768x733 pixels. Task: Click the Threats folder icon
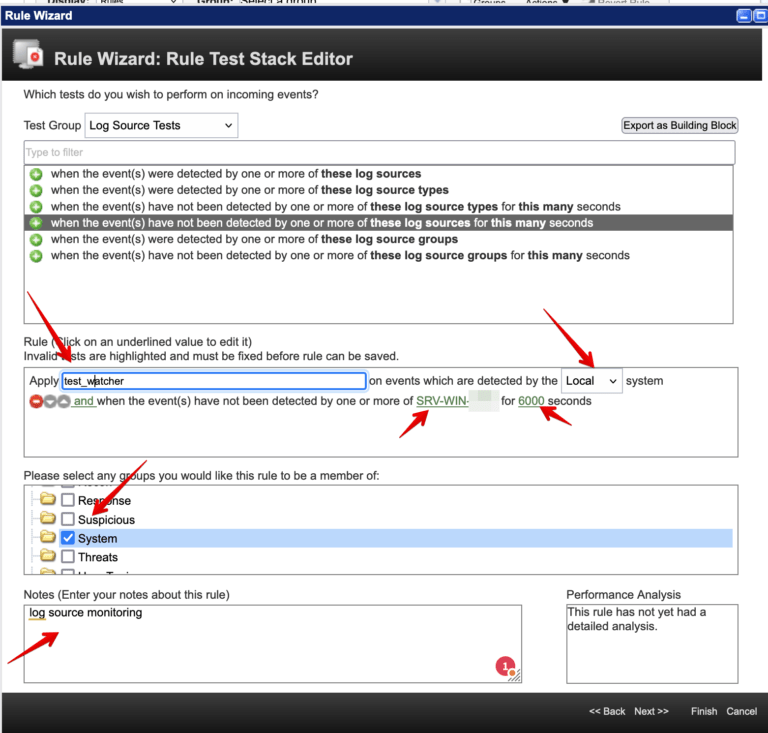(48, 555)
